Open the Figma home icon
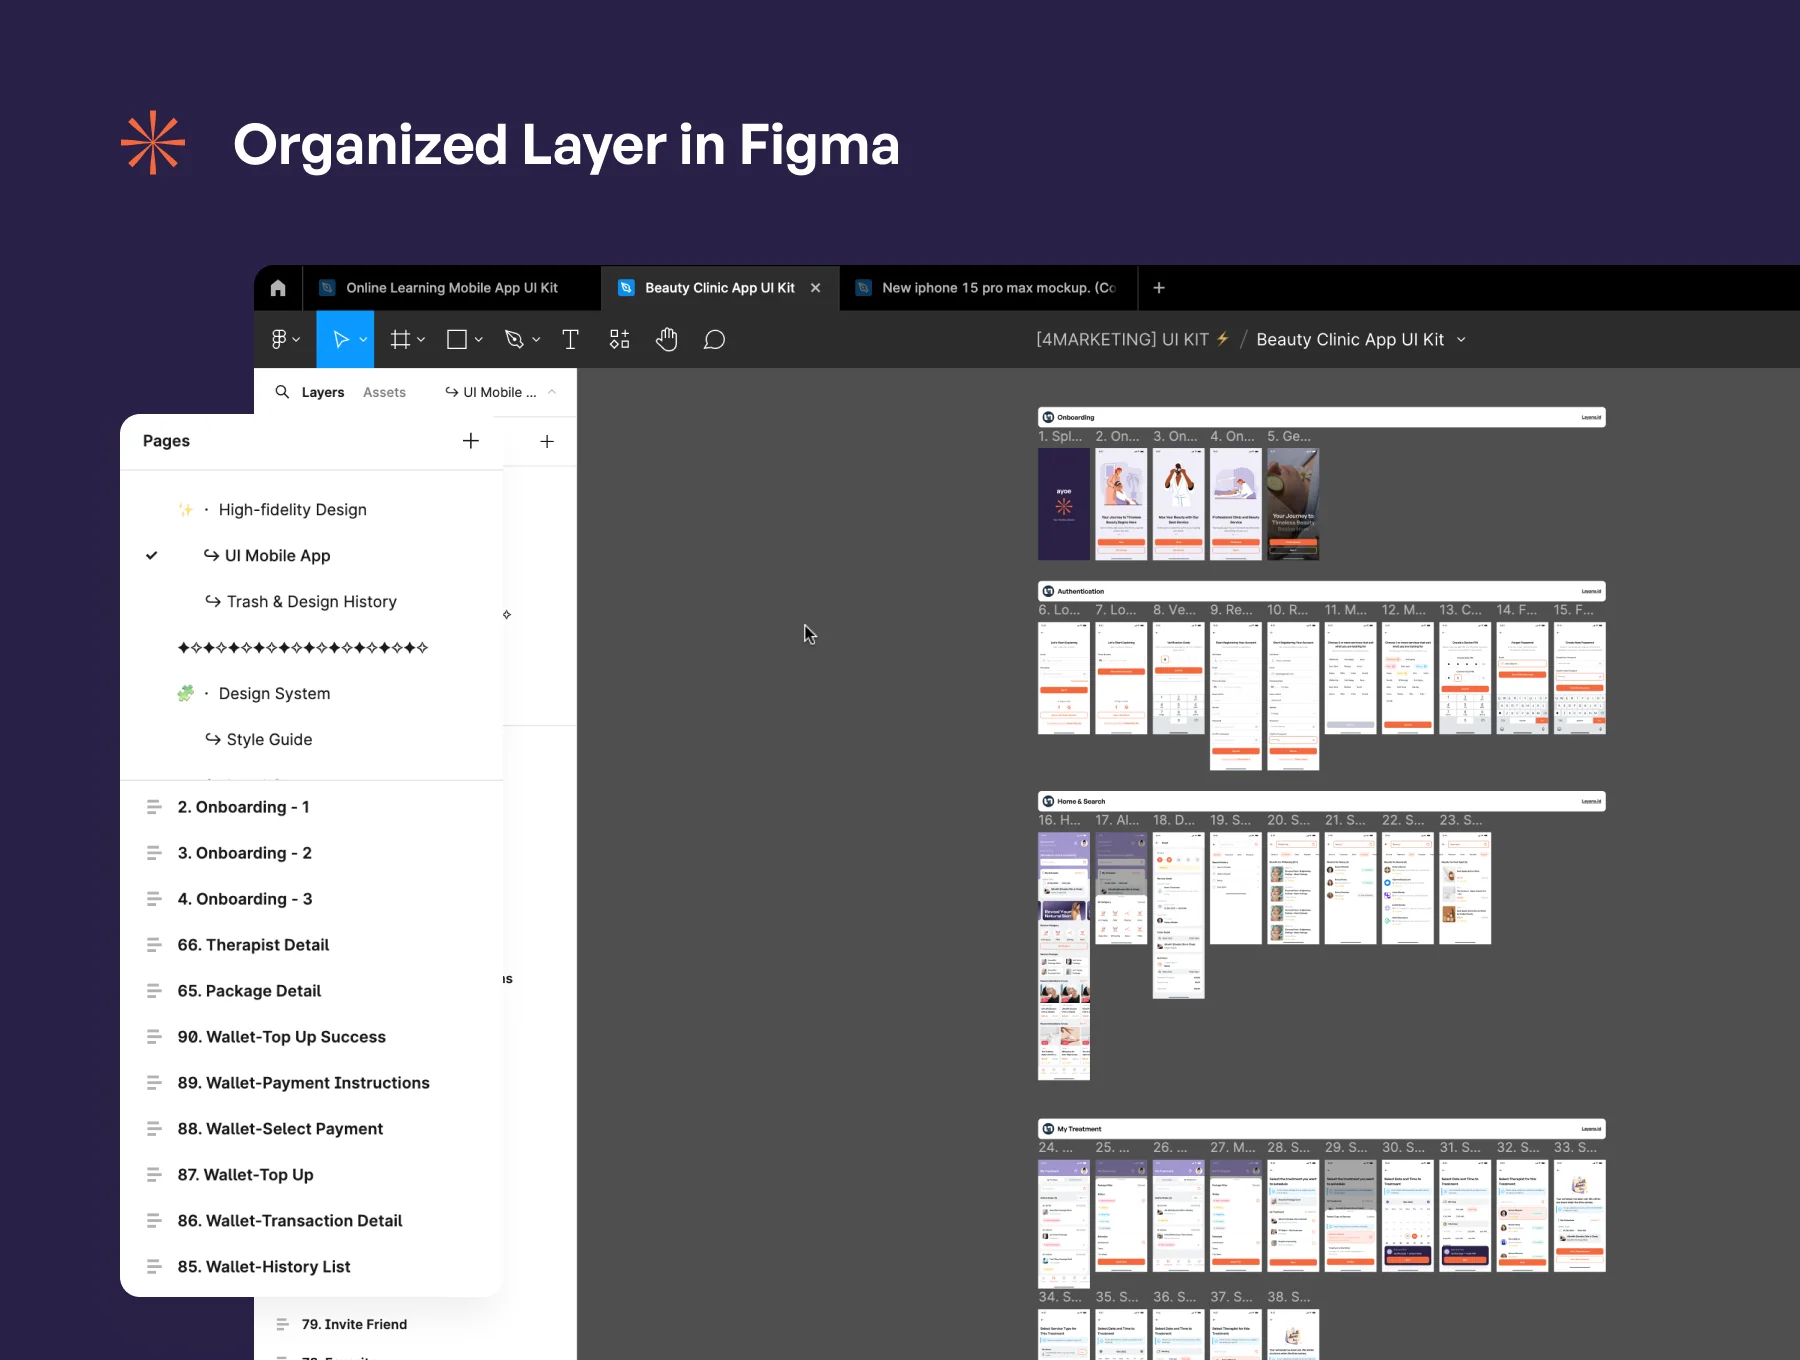The width and height of the screenshot is (1800, 1360). (x=278, y=288)
